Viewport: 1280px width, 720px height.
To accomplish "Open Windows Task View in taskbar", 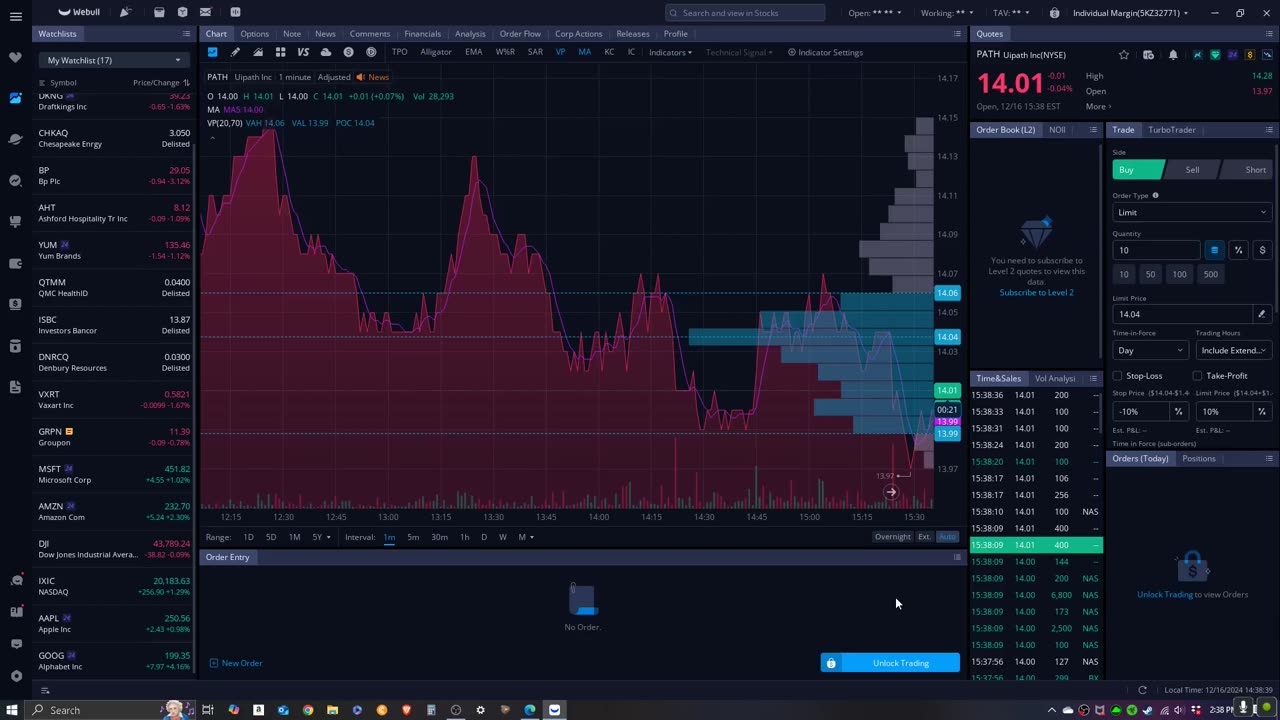I will coord(208,710).
